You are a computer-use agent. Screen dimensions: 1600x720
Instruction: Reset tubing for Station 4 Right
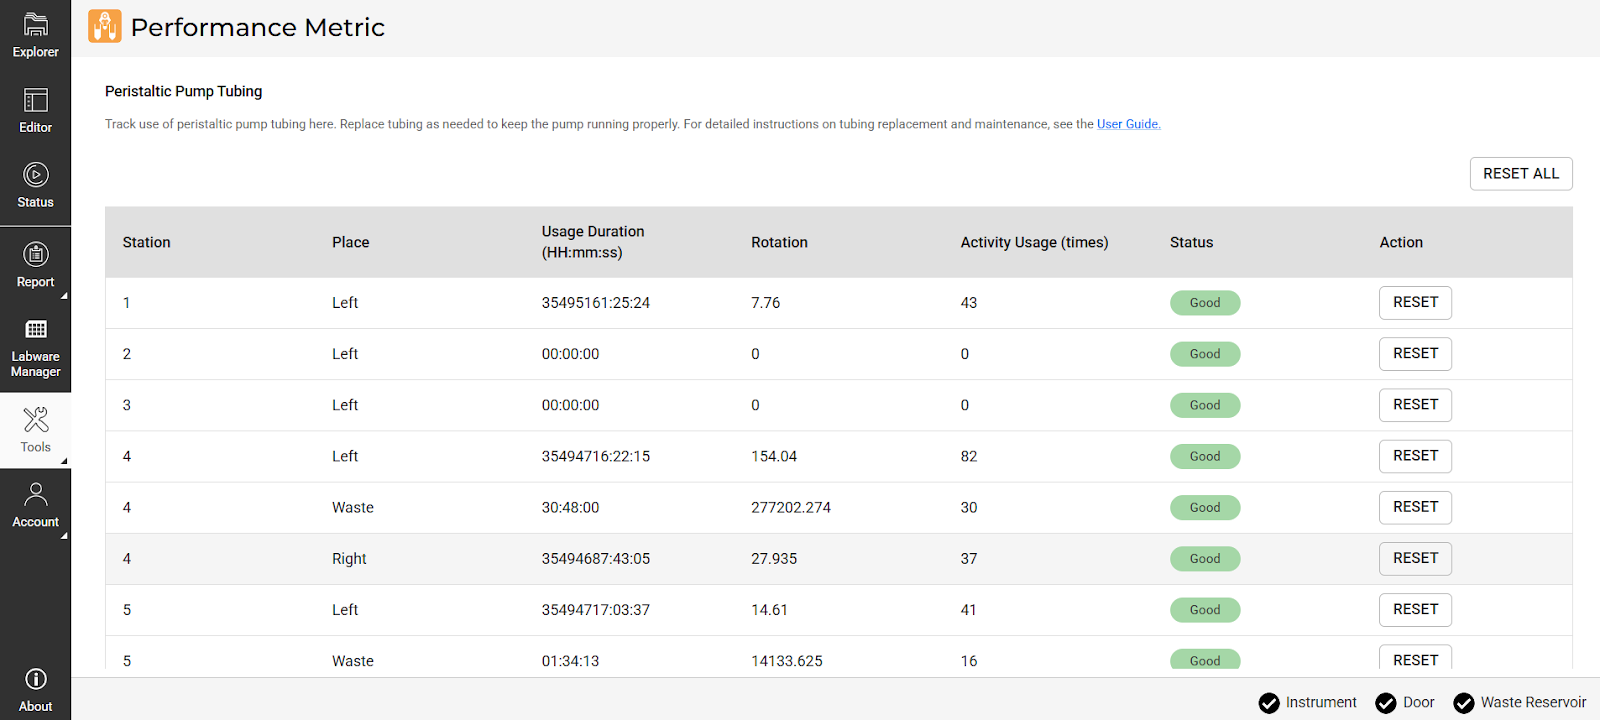click(x=1415, y=559)
